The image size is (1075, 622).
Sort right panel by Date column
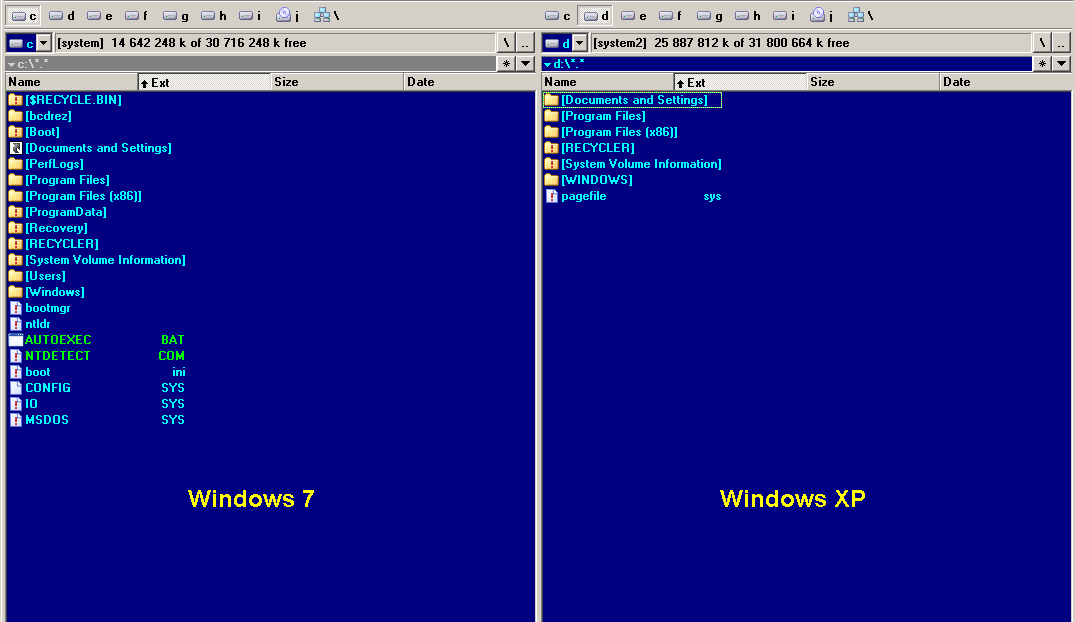click(1005, 82)
